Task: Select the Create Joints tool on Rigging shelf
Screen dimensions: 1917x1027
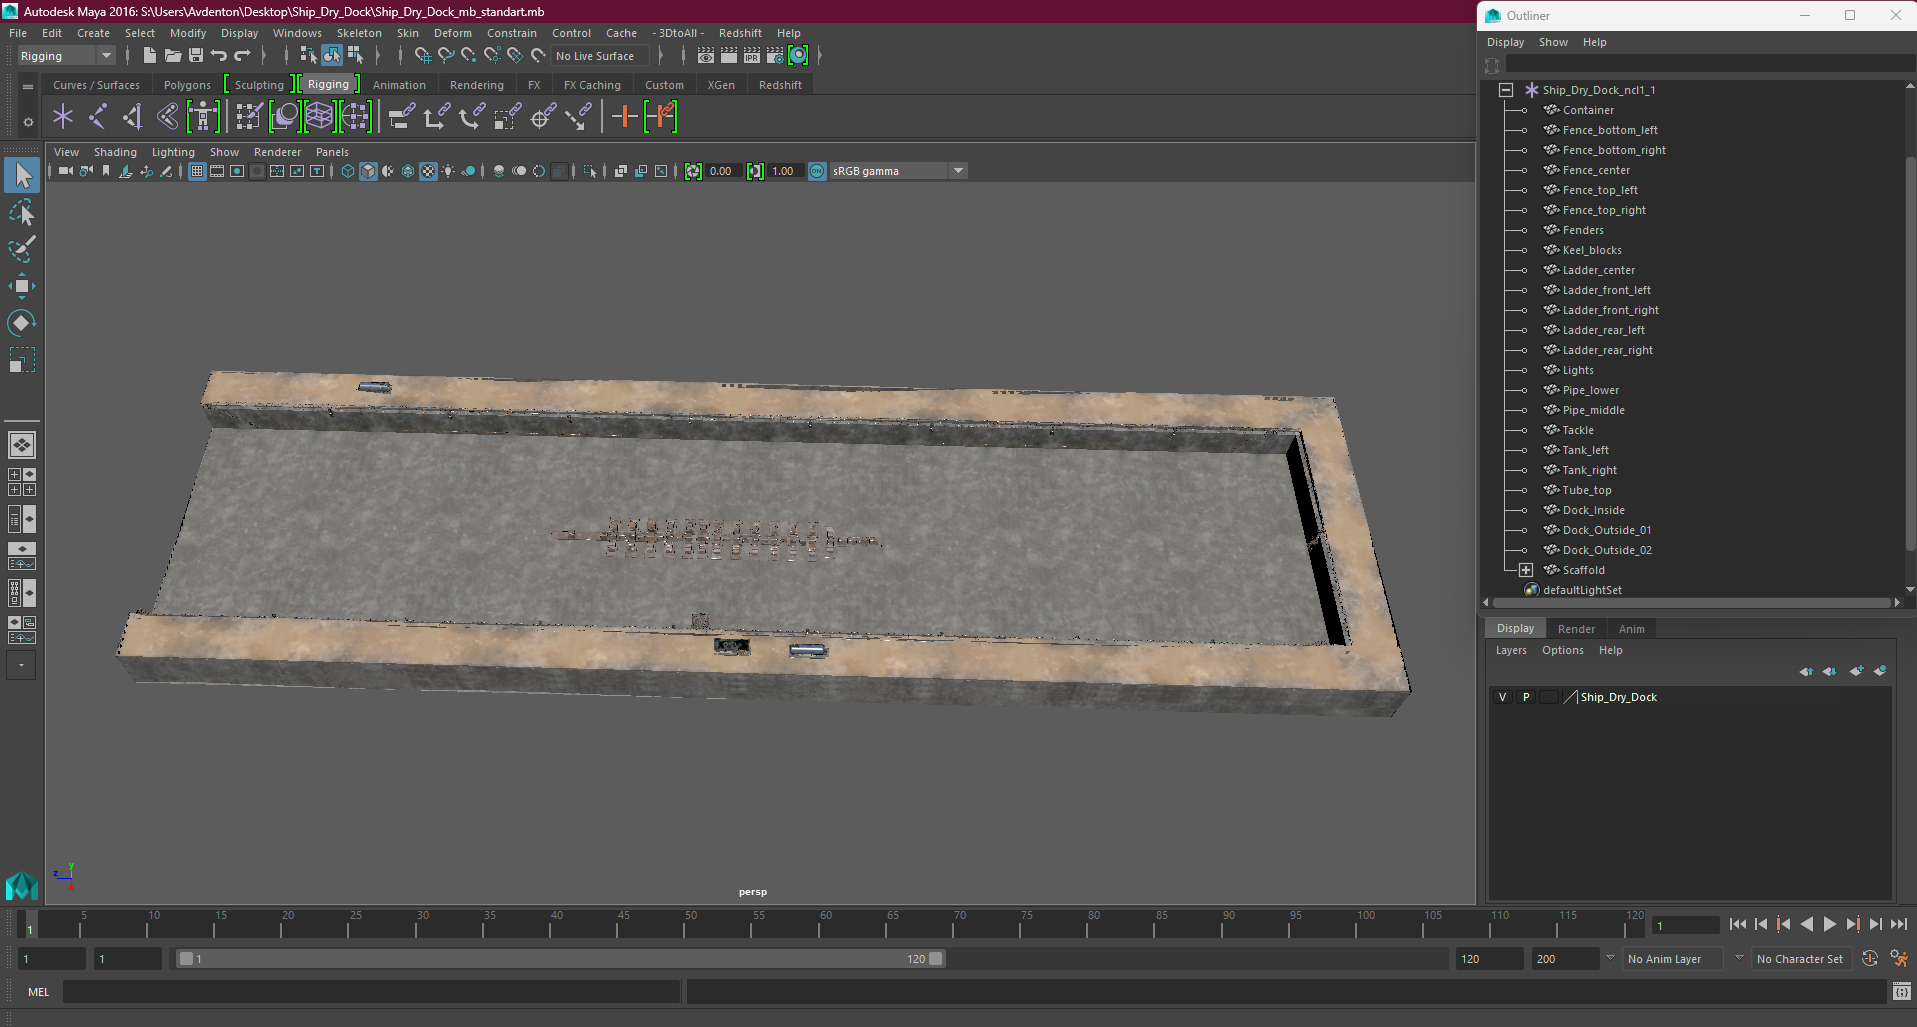Action: (97, 117)
